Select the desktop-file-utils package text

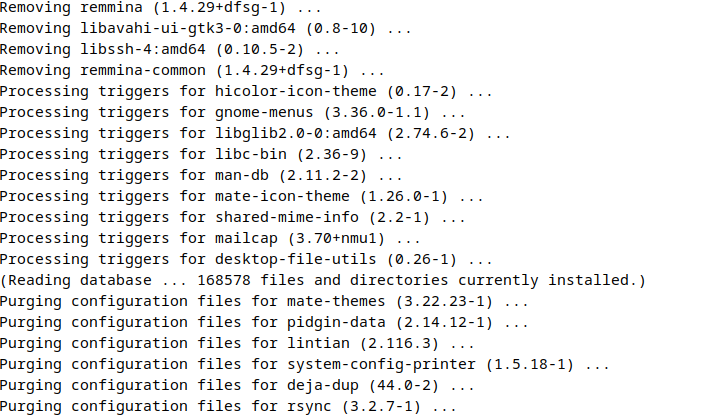click(x=295, y=260)
